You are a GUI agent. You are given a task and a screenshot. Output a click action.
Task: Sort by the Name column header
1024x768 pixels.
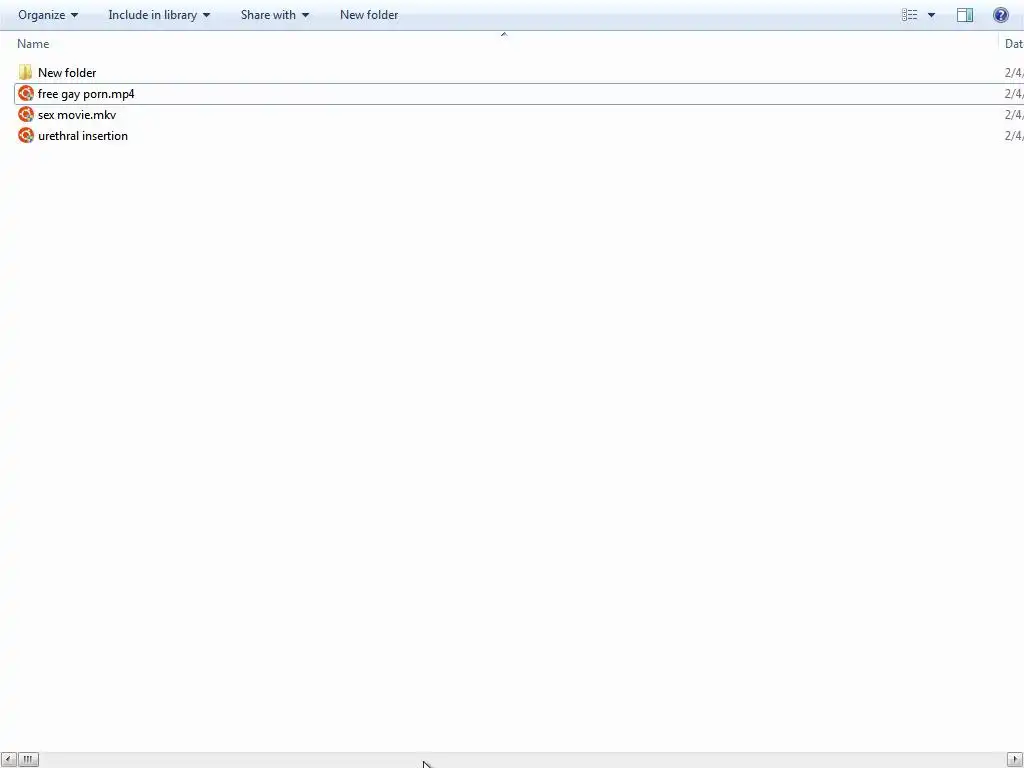(33, 44)
